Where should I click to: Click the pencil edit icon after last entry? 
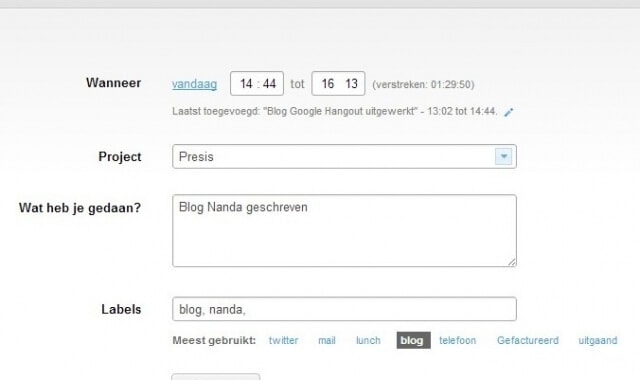(509, 112)
